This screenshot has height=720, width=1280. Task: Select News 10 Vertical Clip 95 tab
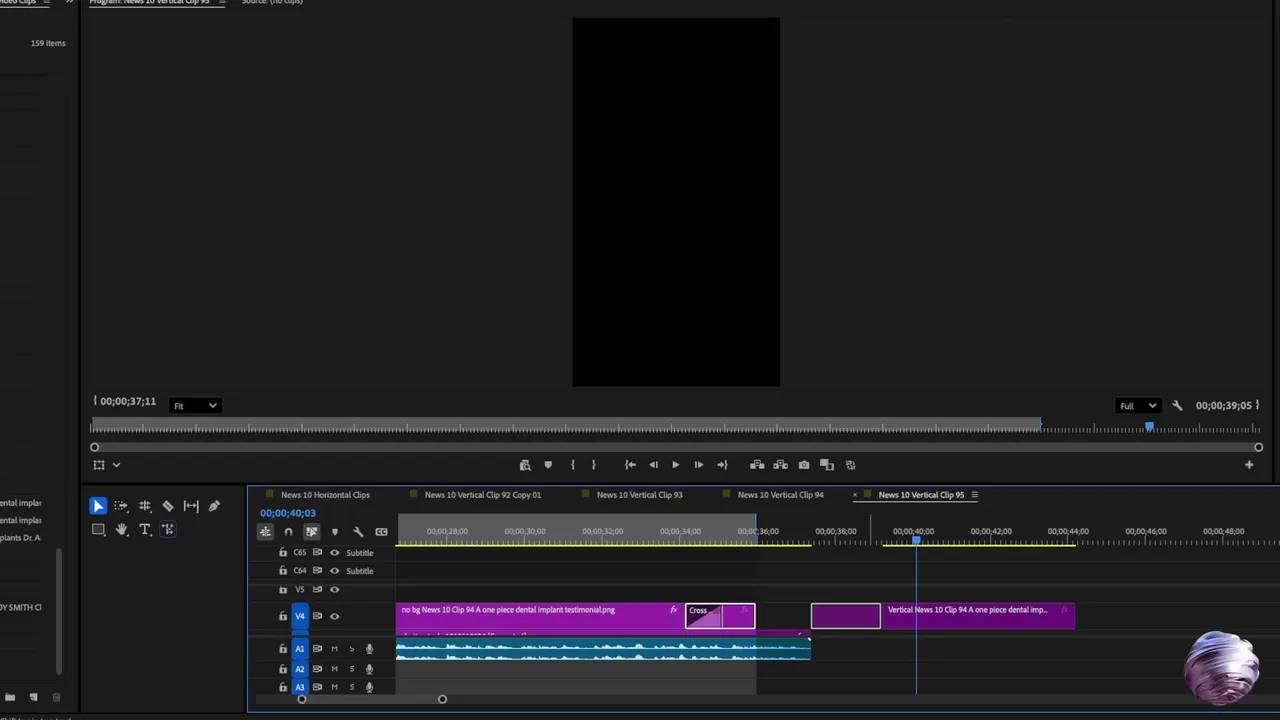pyautogui.click(x=921, y=495)
